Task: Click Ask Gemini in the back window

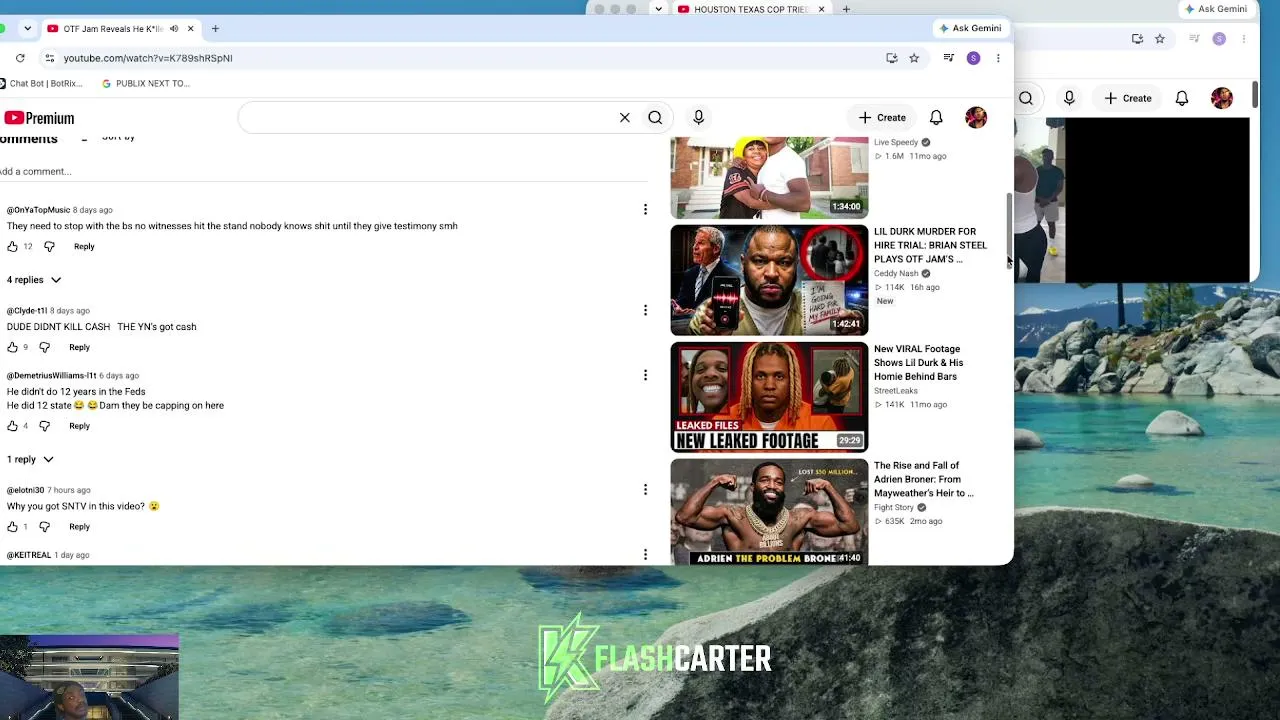Action: coord(1215,9)
